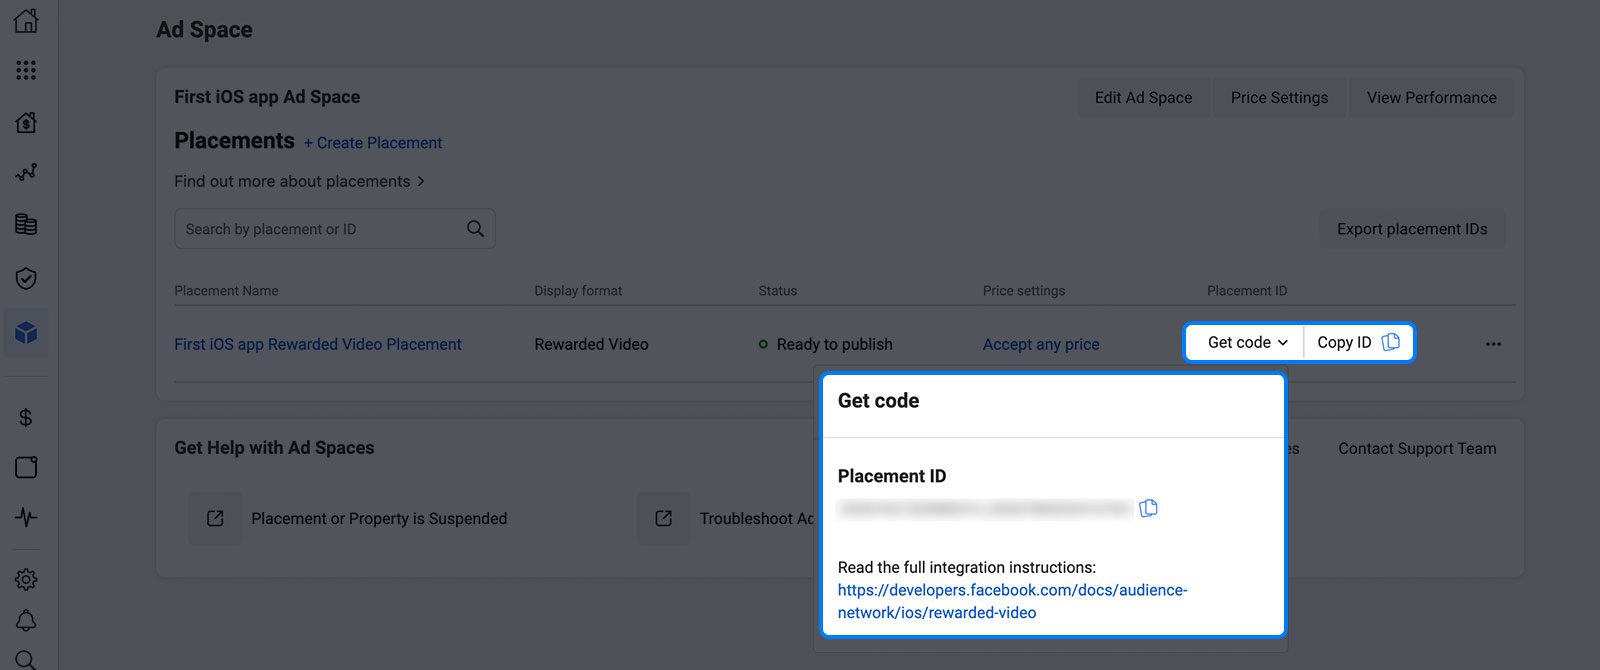Open First iOS app Rewarded Video Placement

318,344
